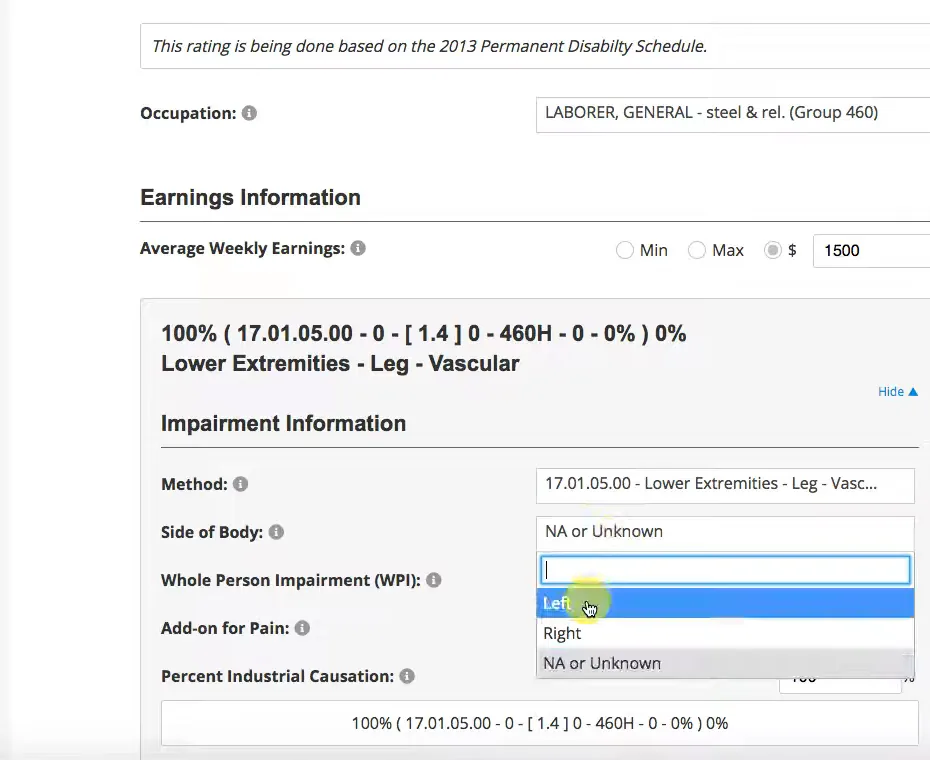Viewport: 930px width, 760px height.
Task: Show info for Average Weekly Earnings
Action: click(358, 248)
